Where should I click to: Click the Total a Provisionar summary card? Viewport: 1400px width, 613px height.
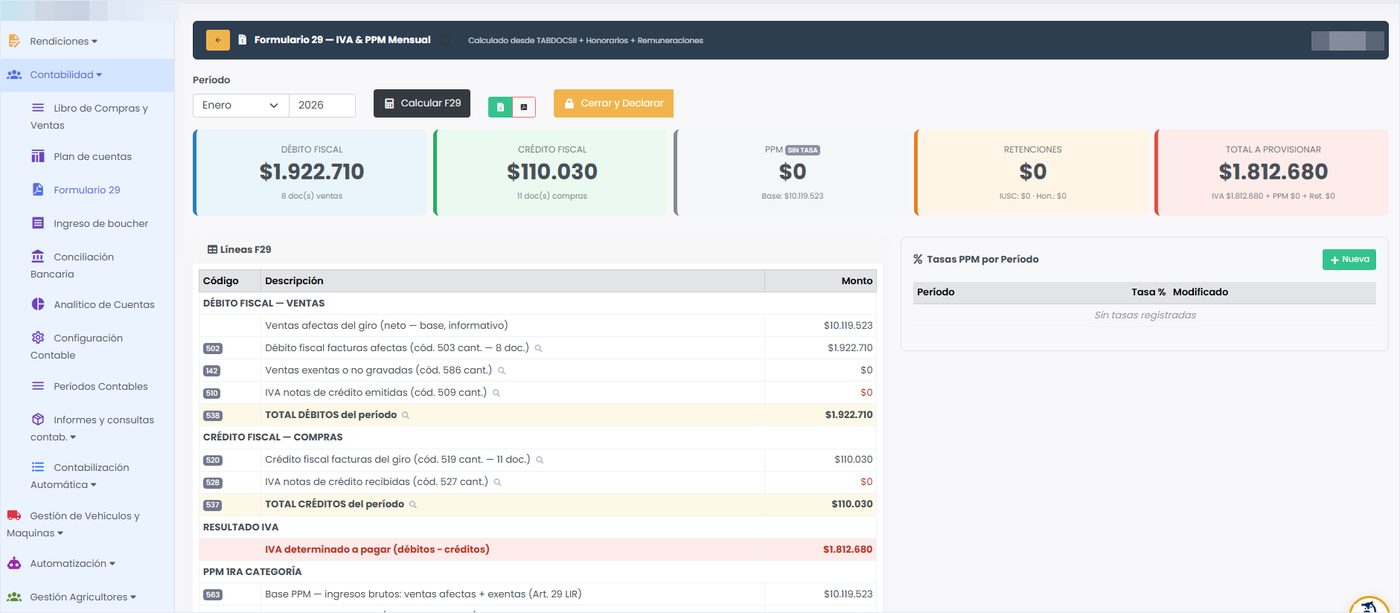click(x=1272, y=173)
